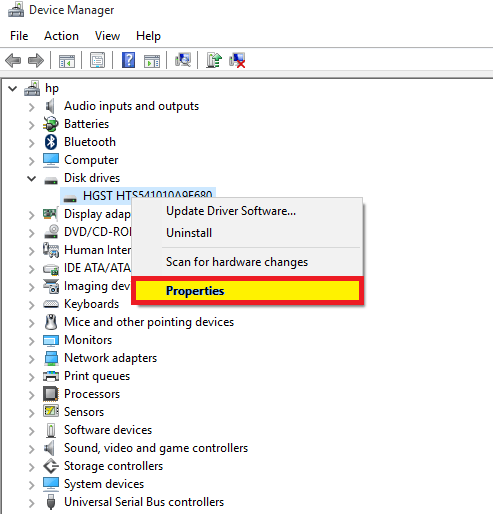Click the Properties toolbar icon
Image resolution: width=493 pixels, height=514 pixels.
(97, 60)
